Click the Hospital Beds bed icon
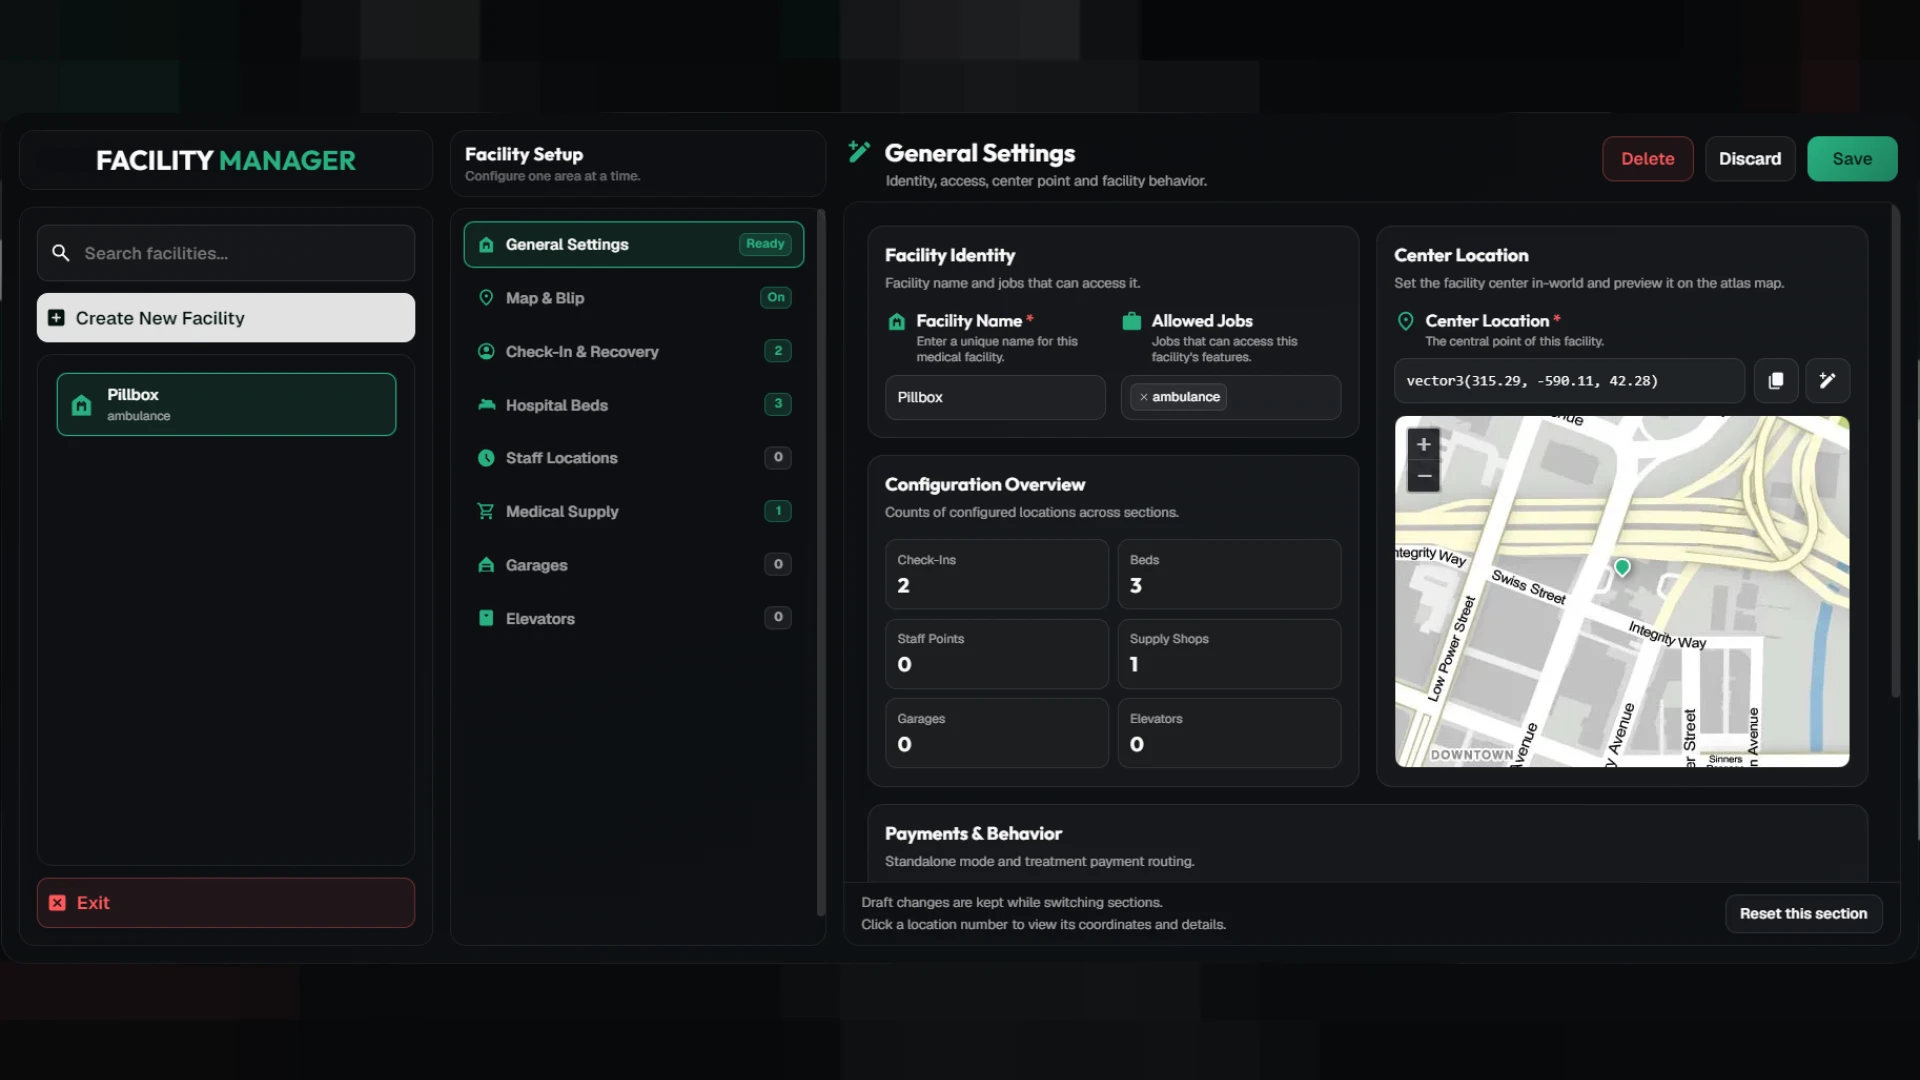The height and width of the screenshot is (1080, 1920). pyautogui.click(x=486, y=405)
